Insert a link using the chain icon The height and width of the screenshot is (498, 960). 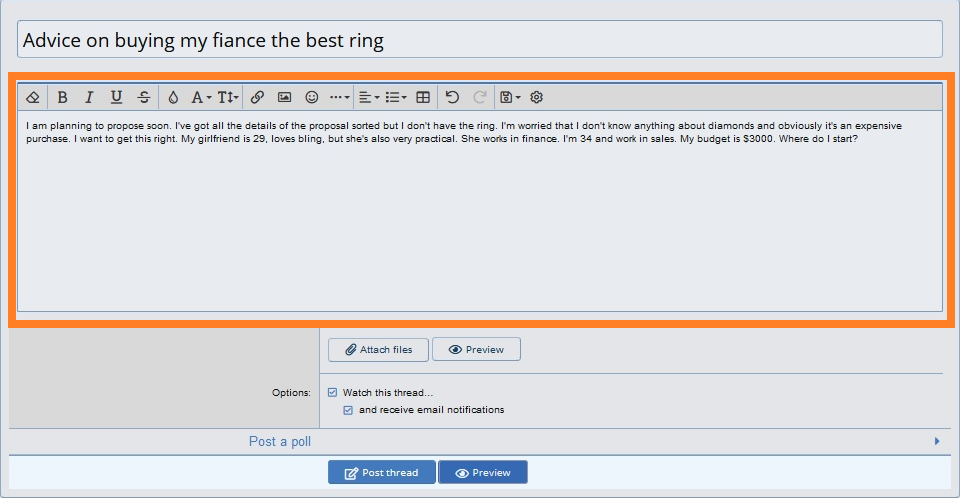click(257, 97)
